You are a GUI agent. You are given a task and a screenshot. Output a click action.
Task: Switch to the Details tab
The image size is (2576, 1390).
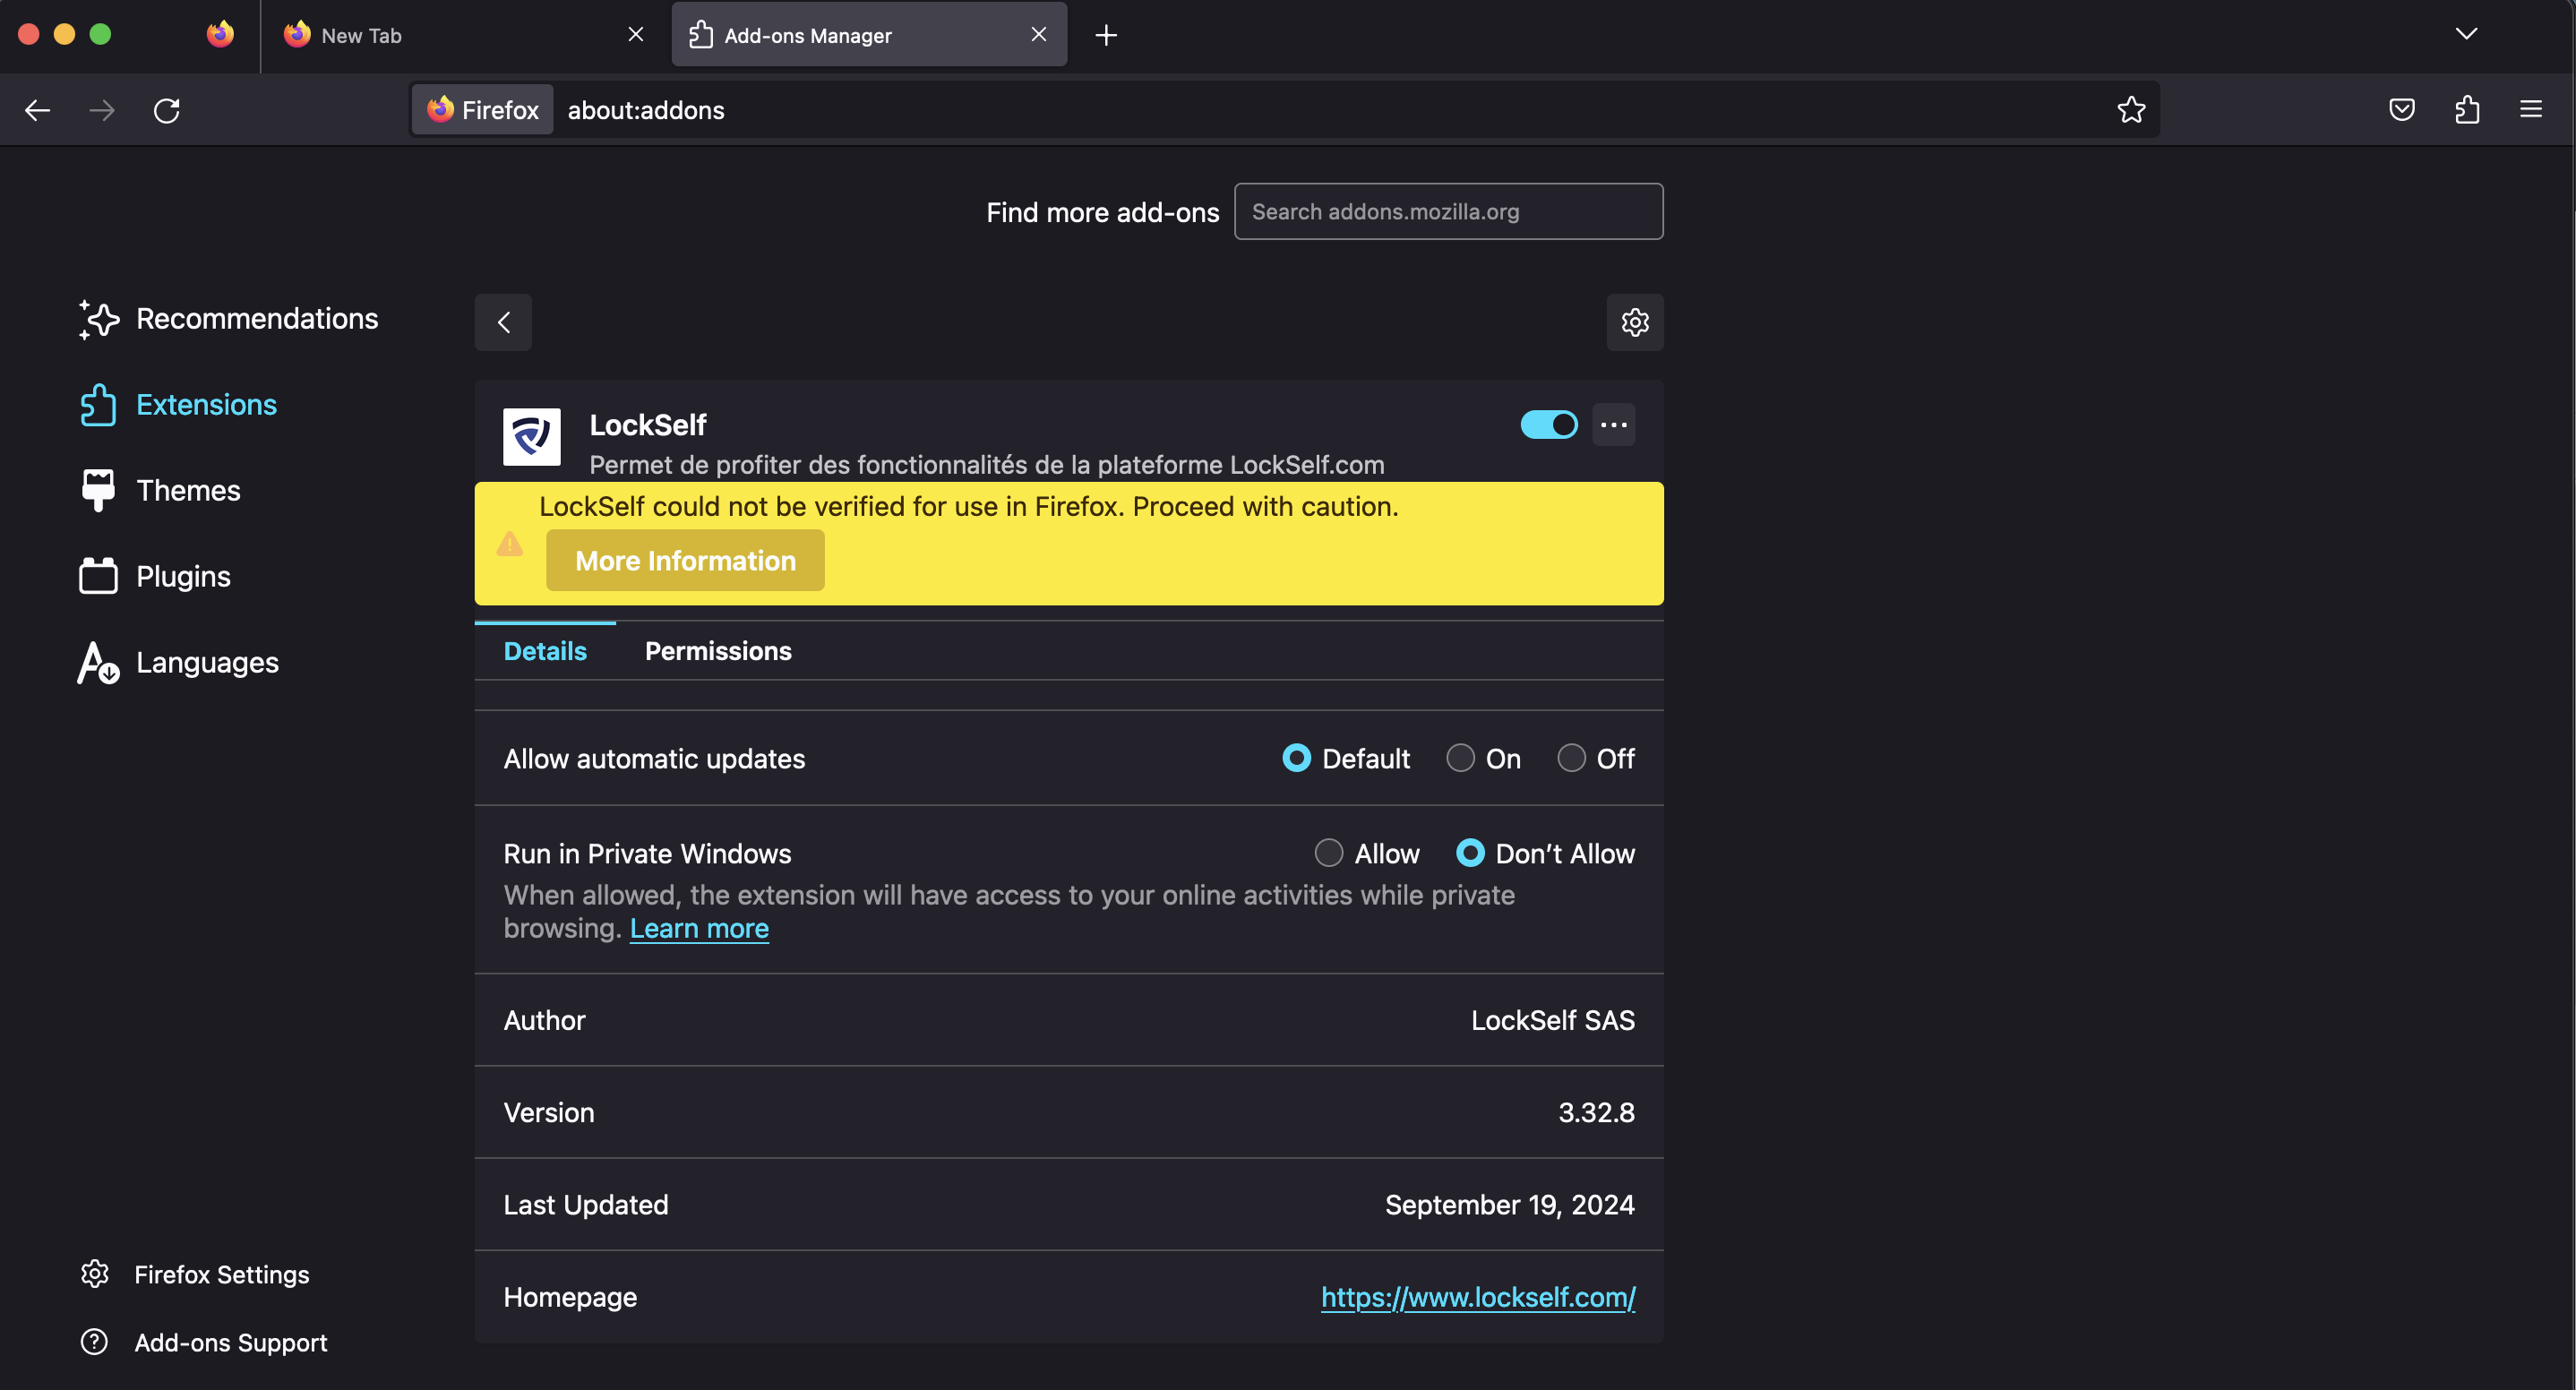pos(545,651)
